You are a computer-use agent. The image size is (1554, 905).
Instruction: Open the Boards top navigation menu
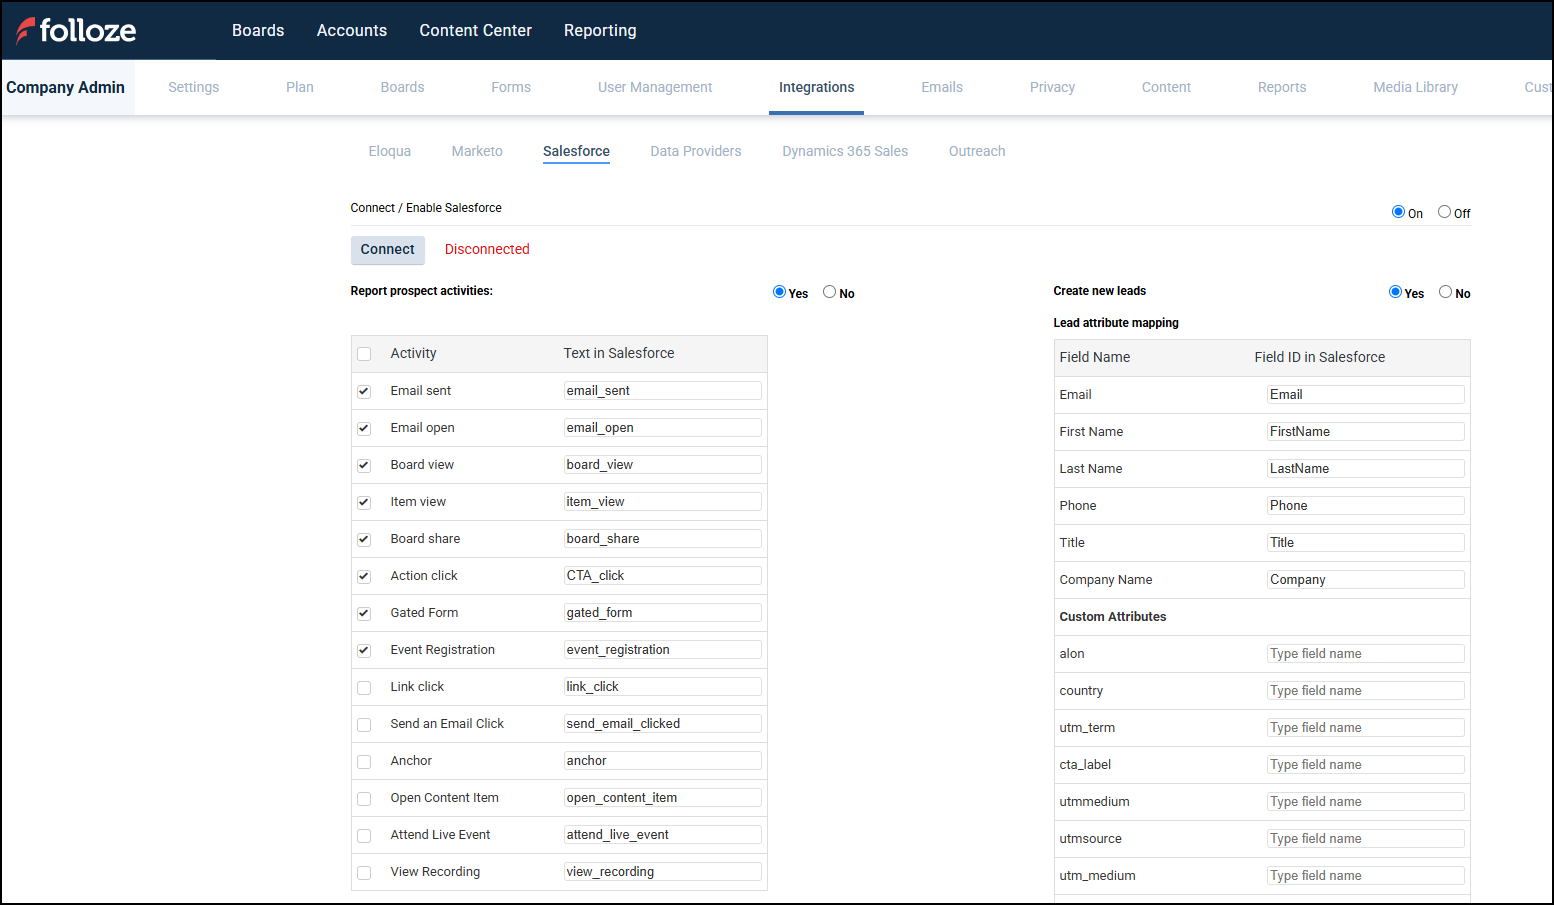coord(258,30)
